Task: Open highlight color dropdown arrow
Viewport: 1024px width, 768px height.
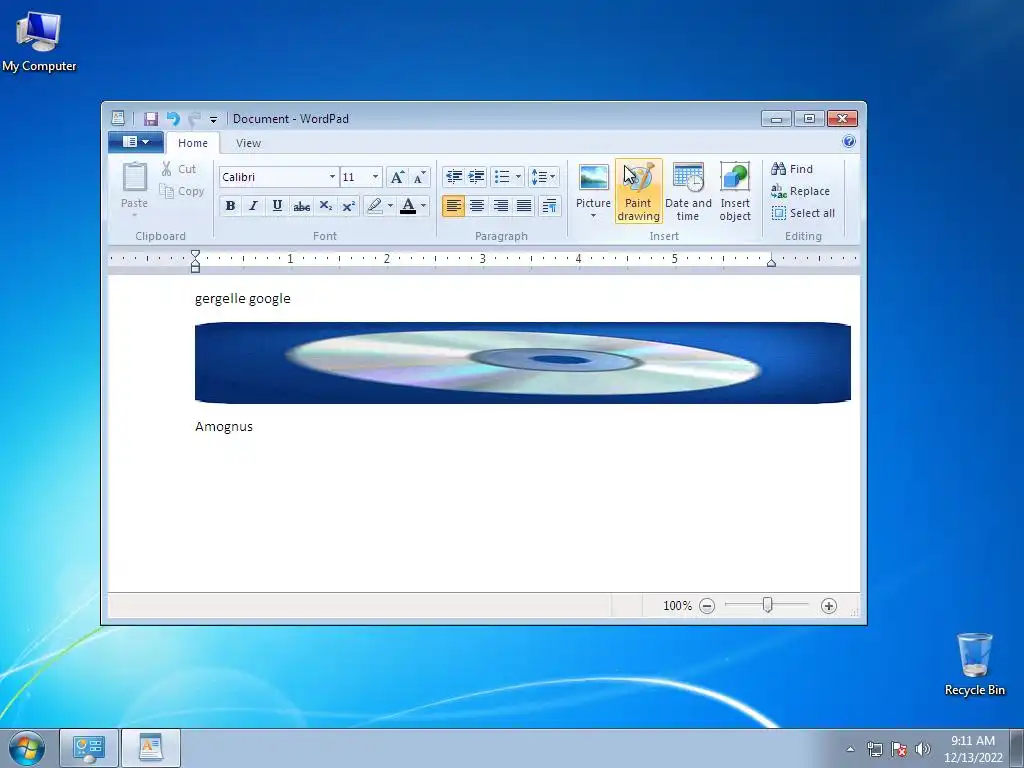Action: [x=391, y=206]
